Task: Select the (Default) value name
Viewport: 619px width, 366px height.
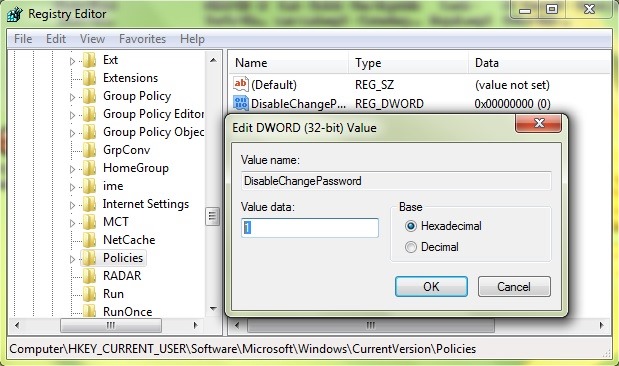Action: pos(274,85)
